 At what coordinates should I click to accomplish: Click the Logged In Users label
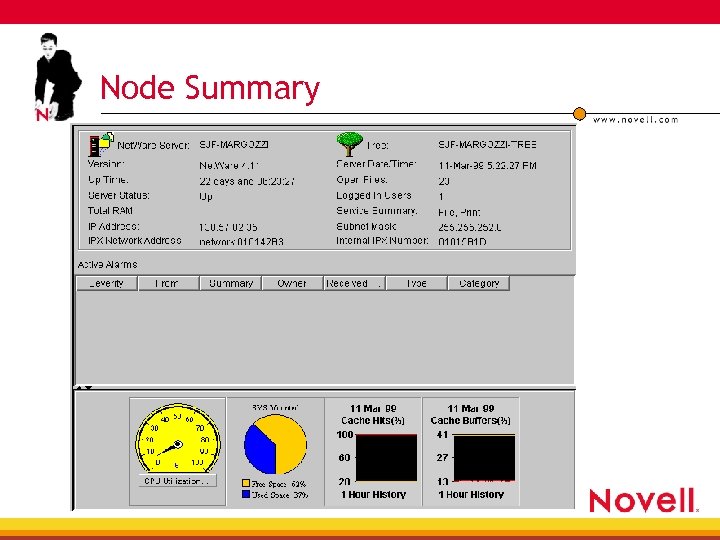point(374,196)
